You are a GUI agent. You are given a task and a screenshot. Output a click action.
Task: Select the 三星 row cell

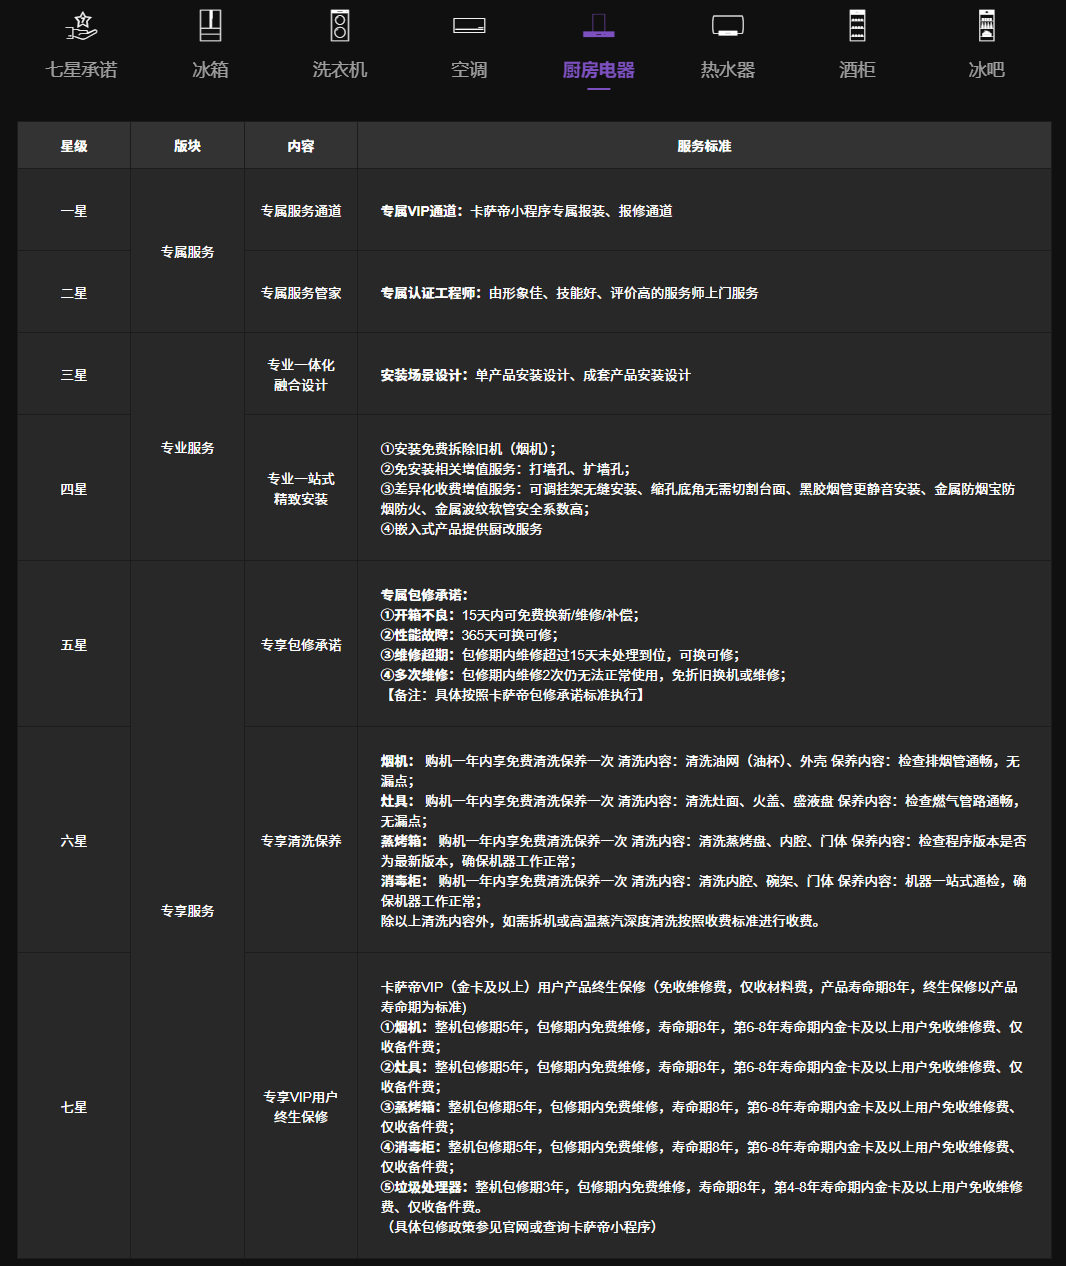pyautogui.click(x=74, y=375)
